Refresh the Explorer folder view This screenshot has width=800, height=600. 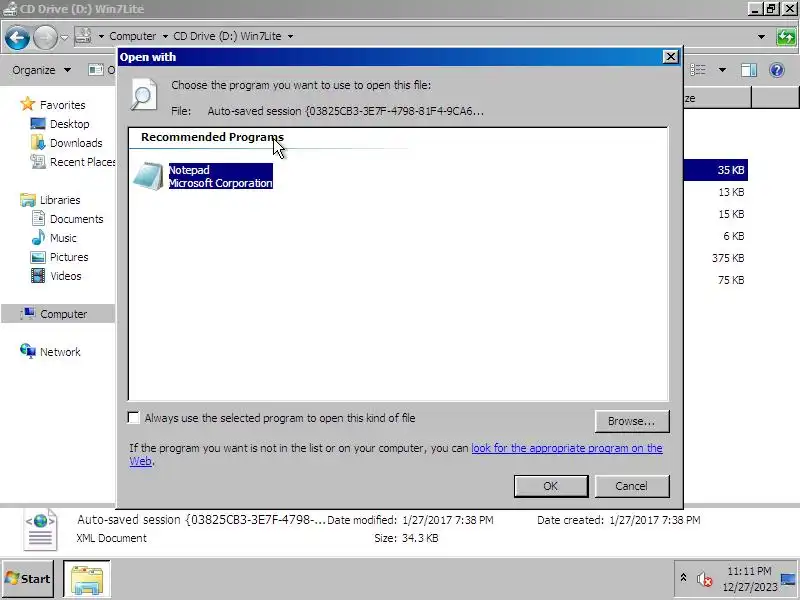(x=786, y=37)
